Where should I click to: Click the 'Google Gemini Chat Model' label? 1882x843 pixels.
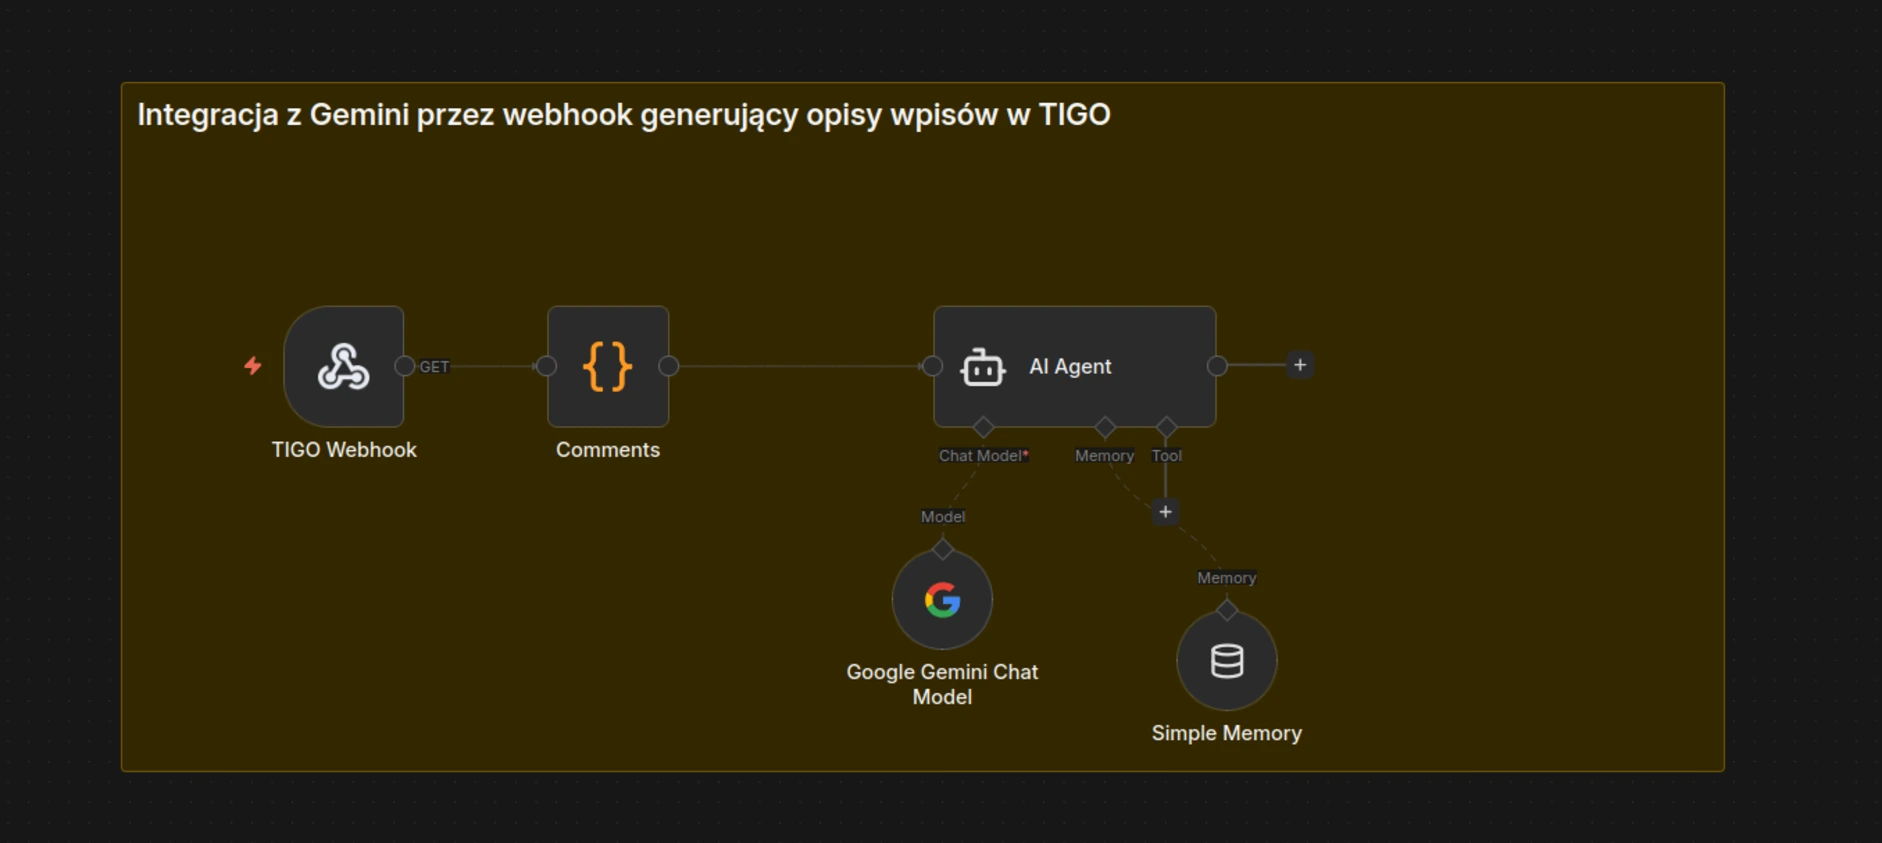coord(942,684)
